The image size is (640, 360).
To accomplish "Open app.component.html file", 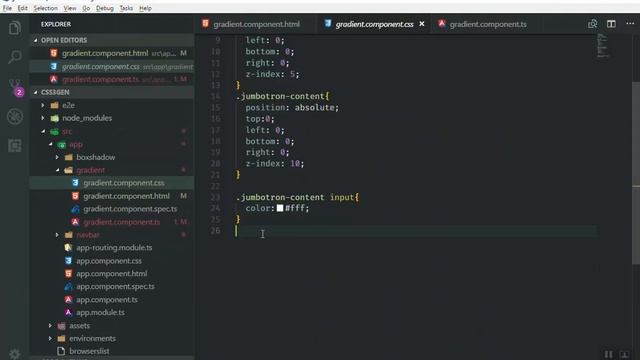I will (x=111, y=274).
